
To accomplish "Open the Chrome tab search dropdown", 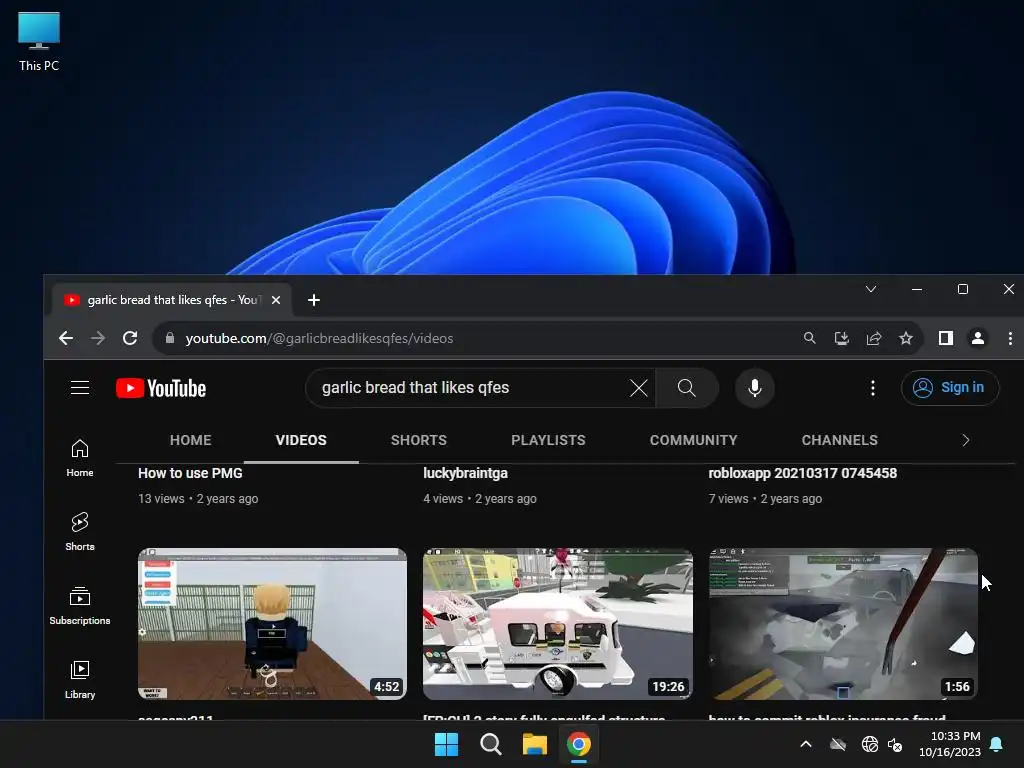I will 871,289.
